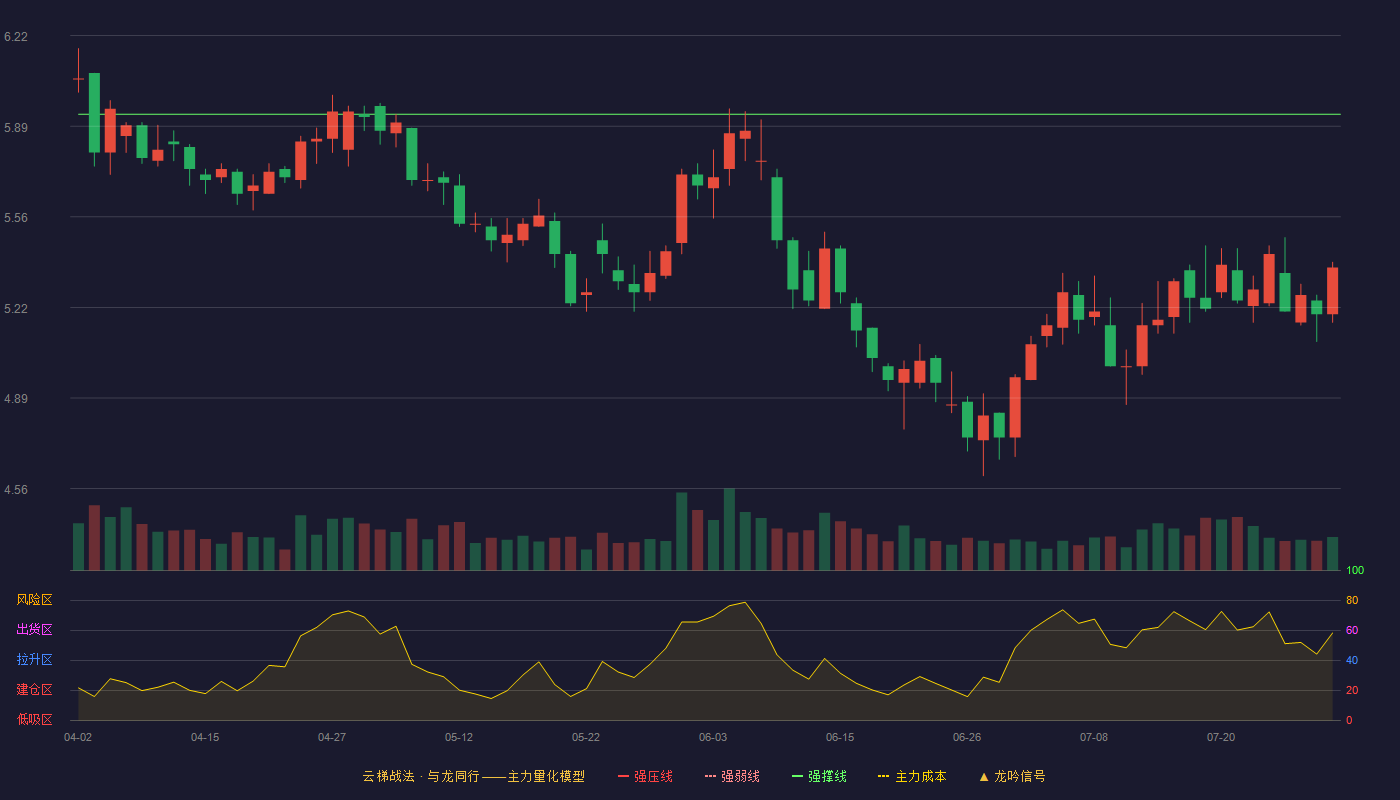Select the 04-15 date label
1400x800 pixels.
[205, 737]
